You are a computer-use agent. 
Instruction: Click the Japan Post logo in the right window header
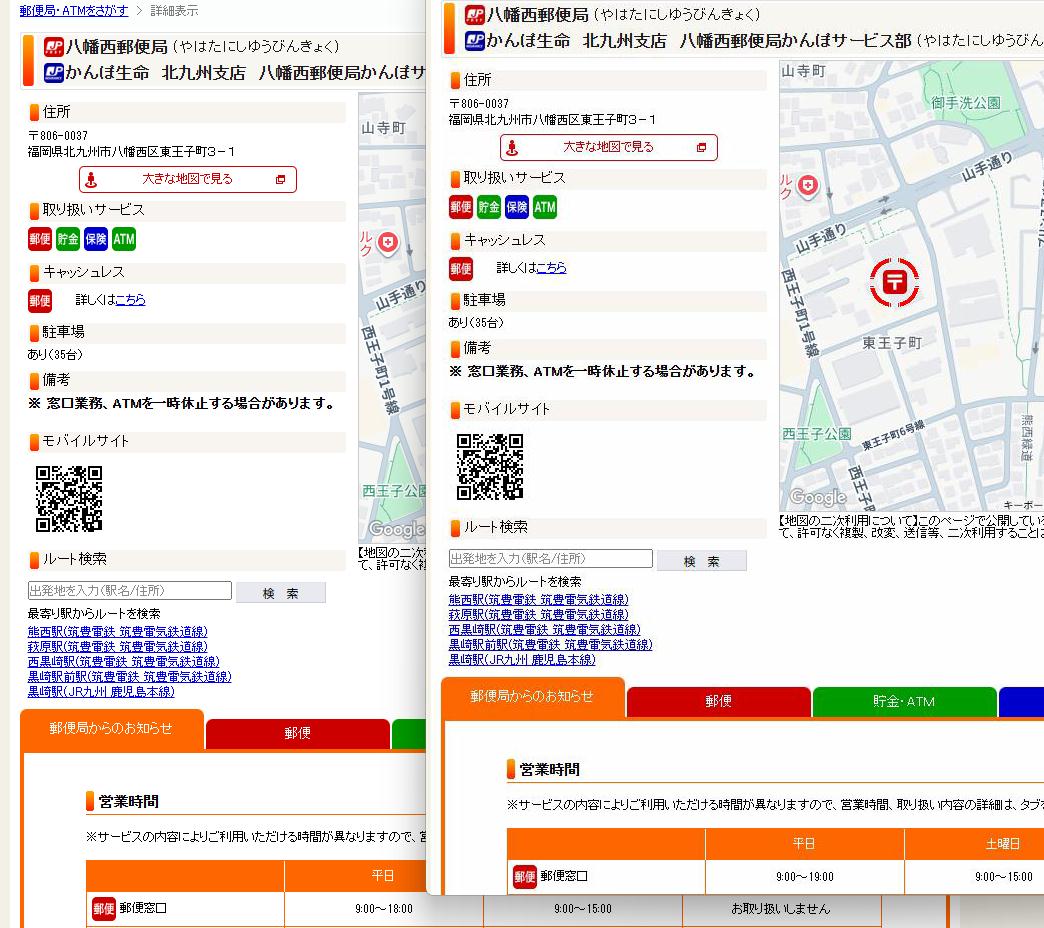coord(475,15)
